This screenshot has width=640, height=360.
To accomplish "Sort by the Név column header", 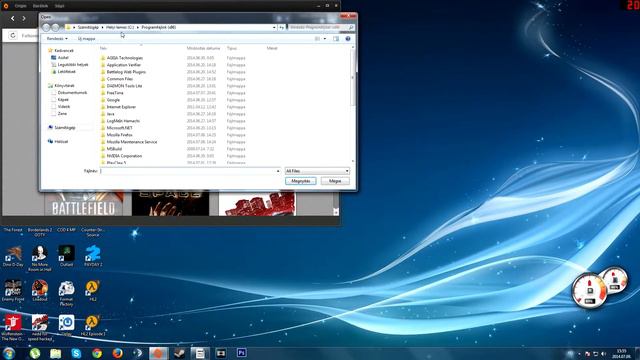I will 103,48.
